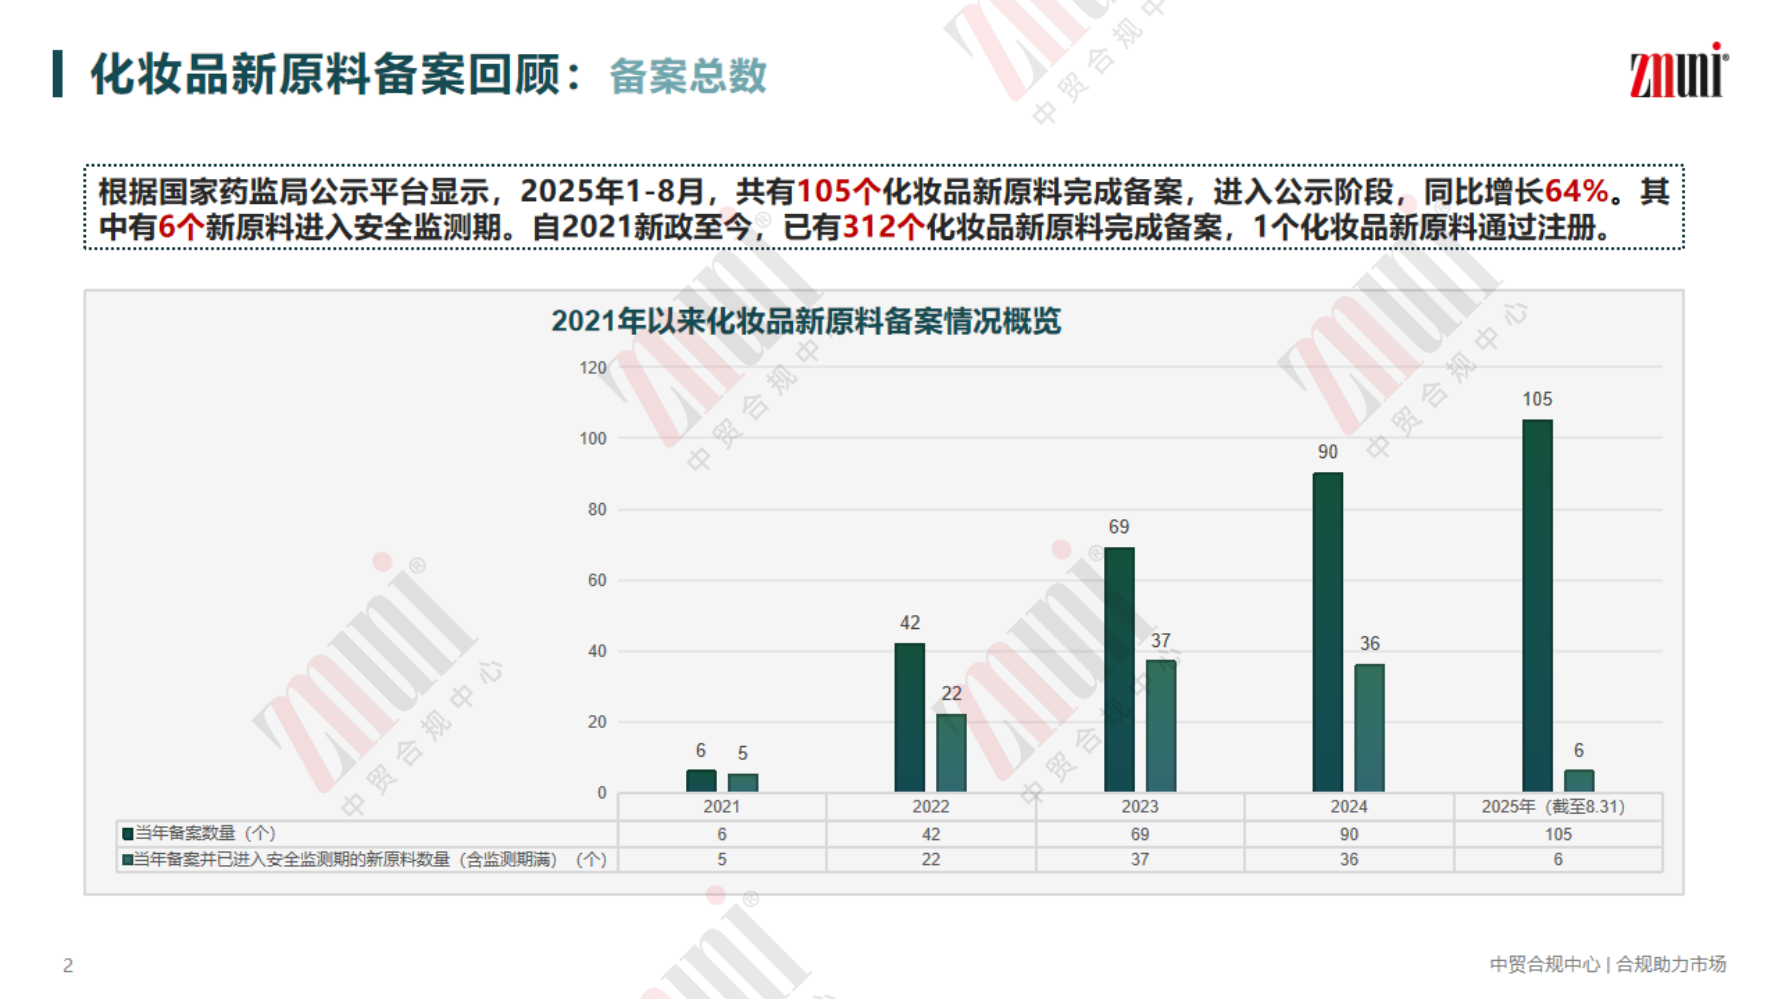Image resolution: width=1778 pixels, height=1000 pixels.
Task: Click the 2024 column header in data table
Action: coord(1349,807)
